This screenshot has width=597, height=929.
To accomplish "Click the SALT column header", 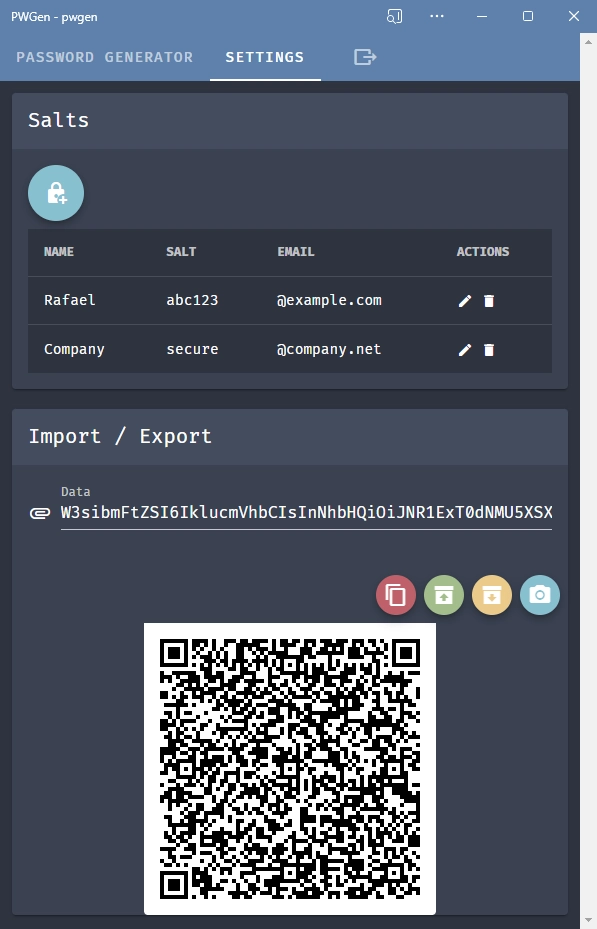I will point(181,252).
